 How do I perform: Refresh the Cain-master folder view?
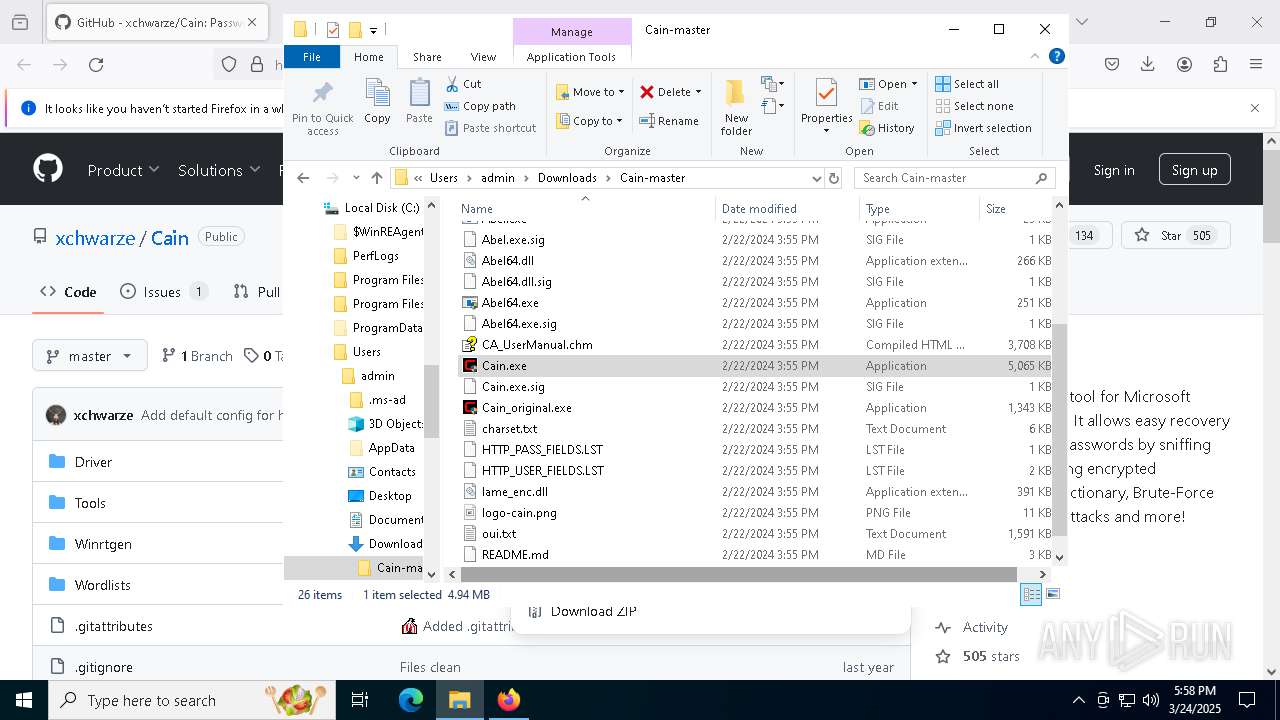[834, 178]
